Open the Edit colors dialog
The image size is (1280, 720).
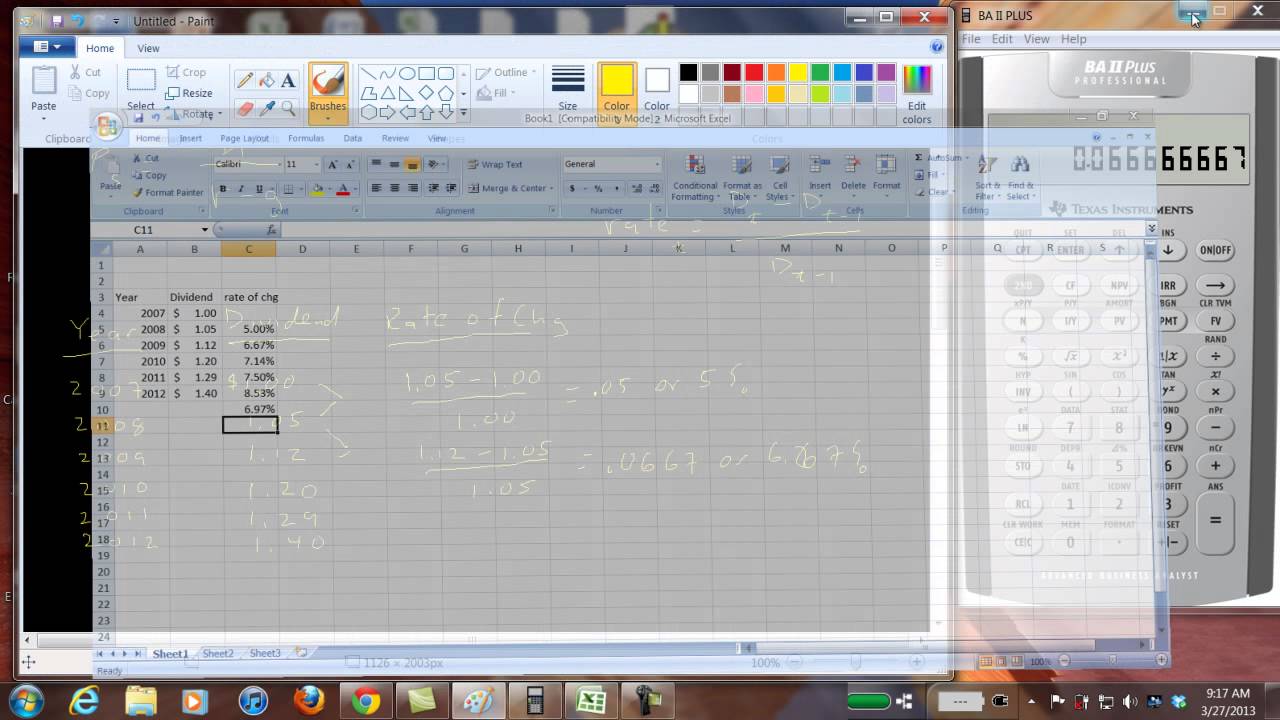tap(916, 94)
